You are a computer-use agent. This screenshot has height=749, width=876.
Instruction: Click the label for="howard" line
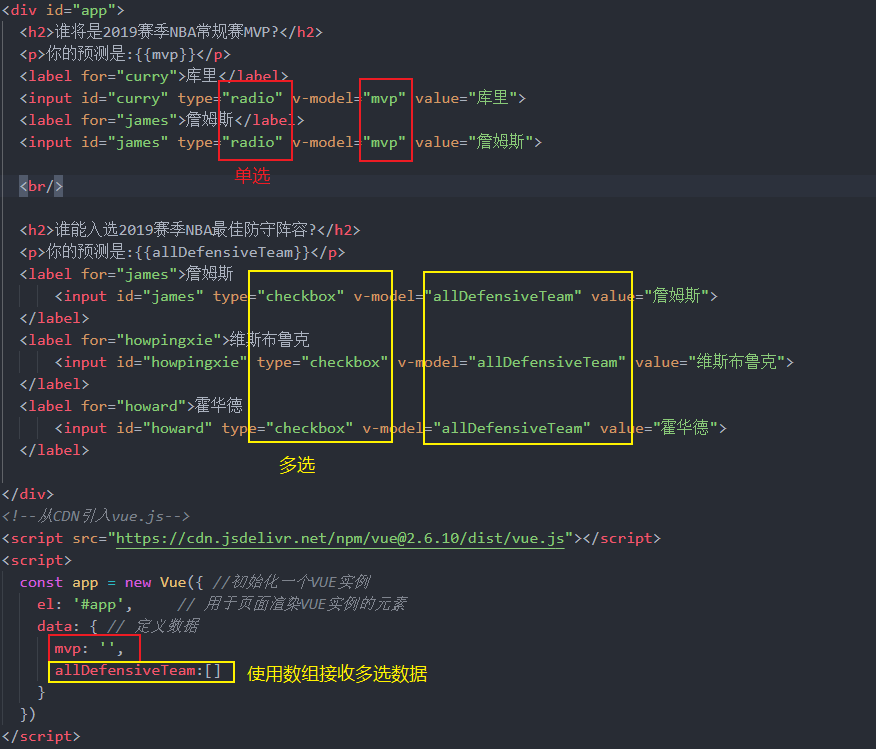coord(131,406)
